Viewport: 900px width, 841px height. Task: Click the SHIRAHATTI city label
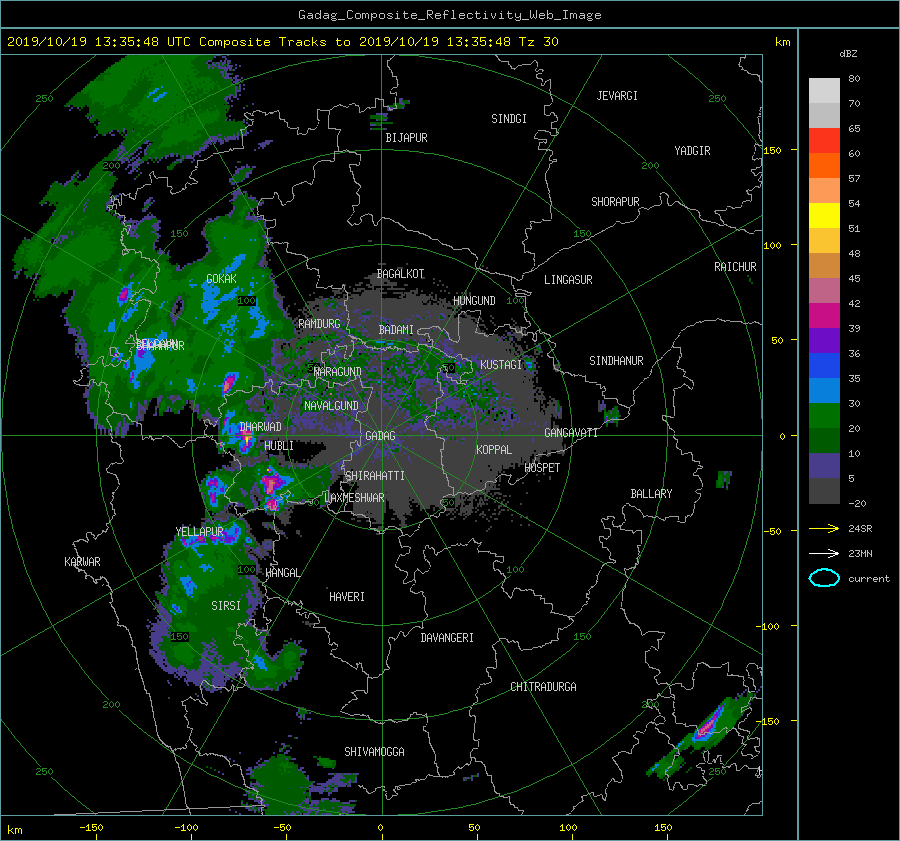(x=375, y=476)
